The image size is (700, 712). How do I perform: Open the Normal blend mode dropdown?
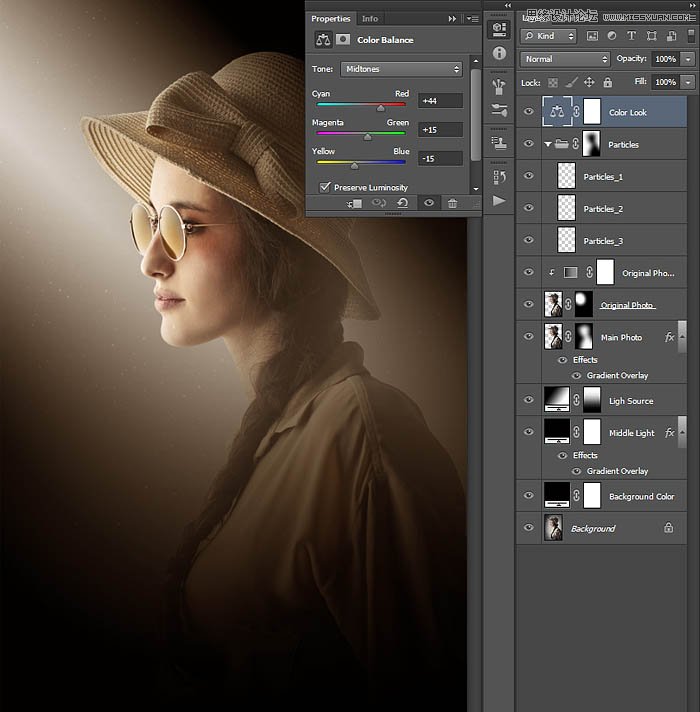point(565,59)
